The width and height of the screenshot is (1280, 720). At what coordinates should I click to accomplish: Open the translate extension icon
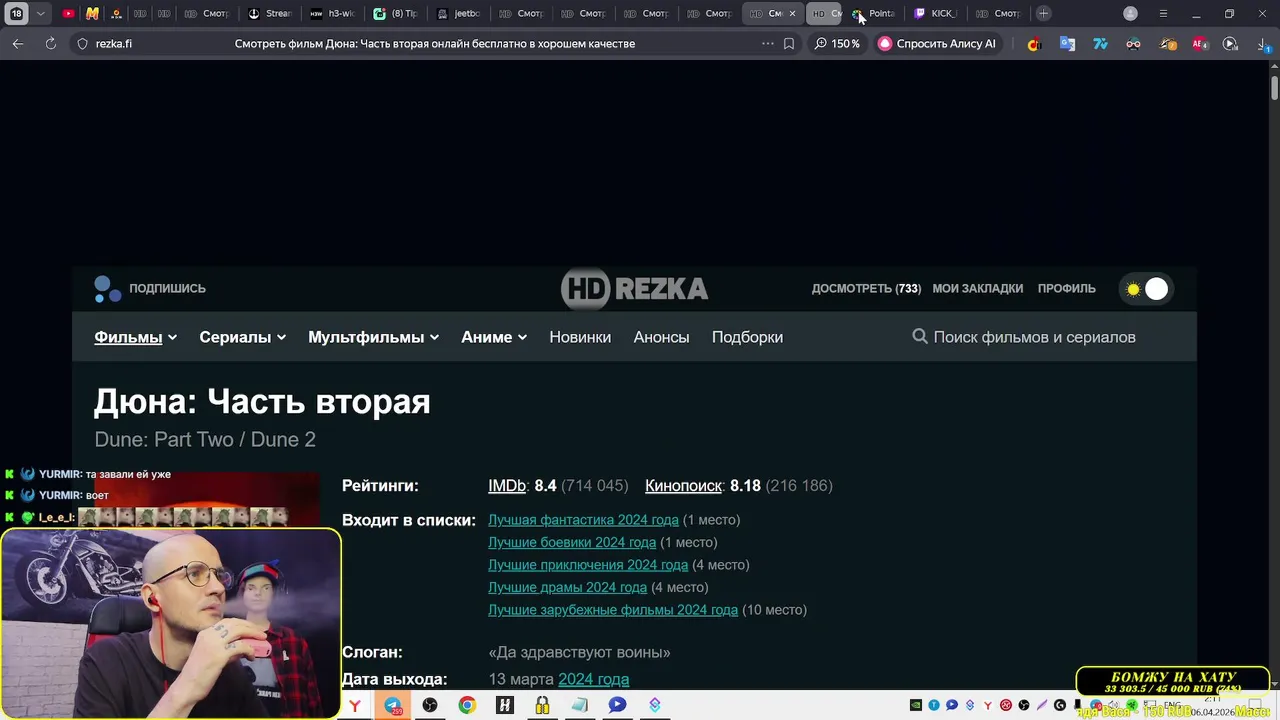(1067, 44)
